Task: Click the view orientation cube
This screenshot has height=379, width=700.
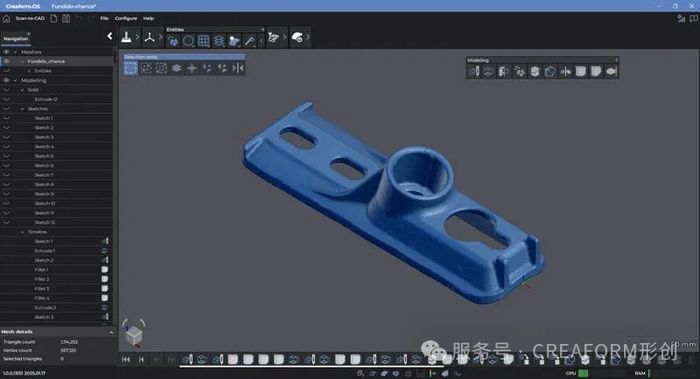Action: (134, 334)
